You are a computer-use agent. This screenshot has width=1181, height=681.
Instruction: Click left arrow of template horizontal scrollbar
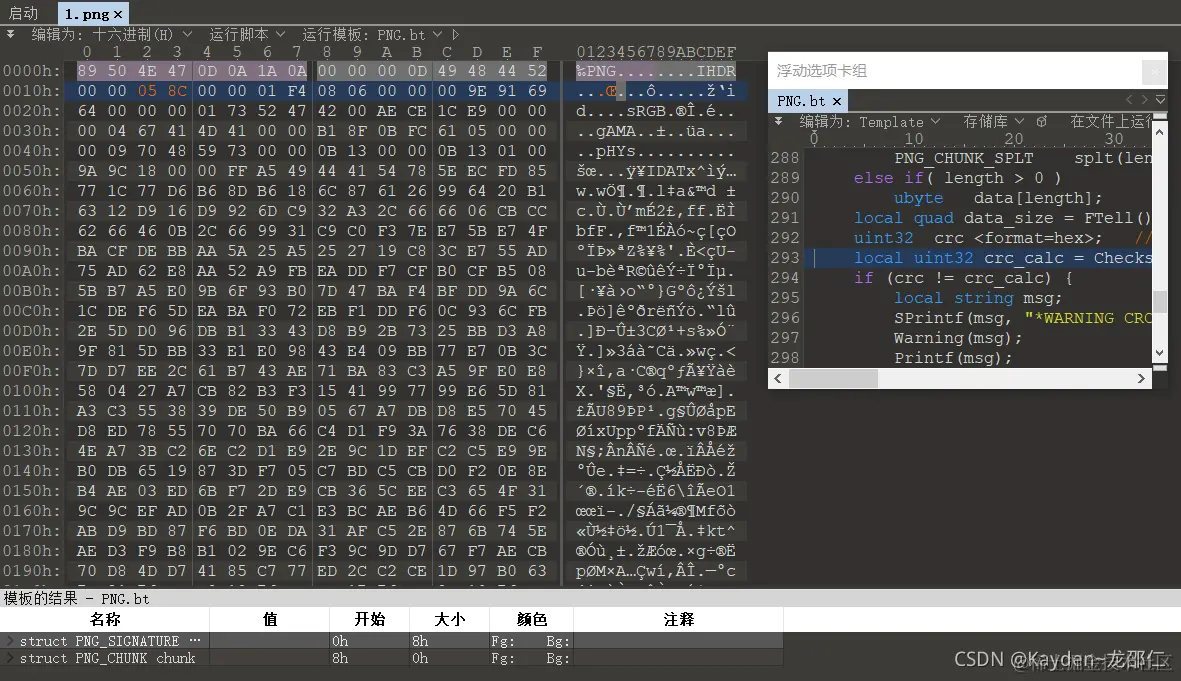tap(778, 379)
